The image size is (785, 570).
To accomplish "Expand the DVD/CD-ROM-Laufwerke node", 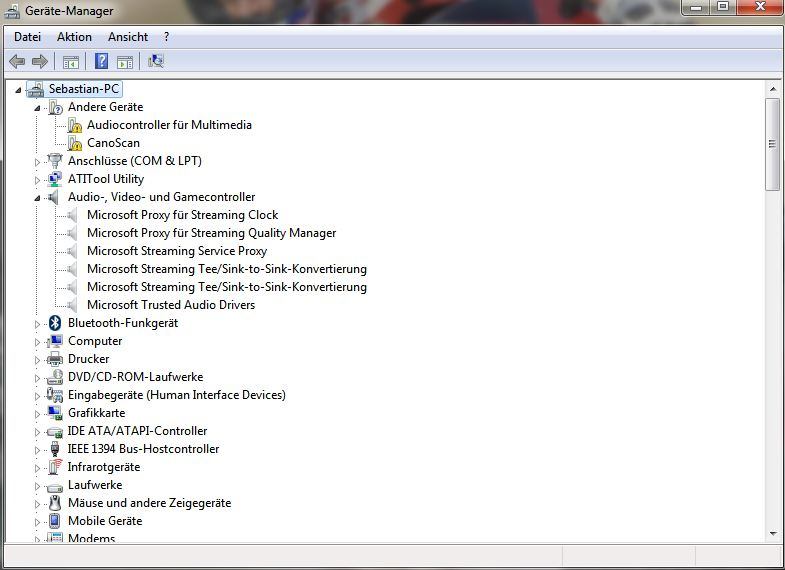I will [x=37, y=378].
